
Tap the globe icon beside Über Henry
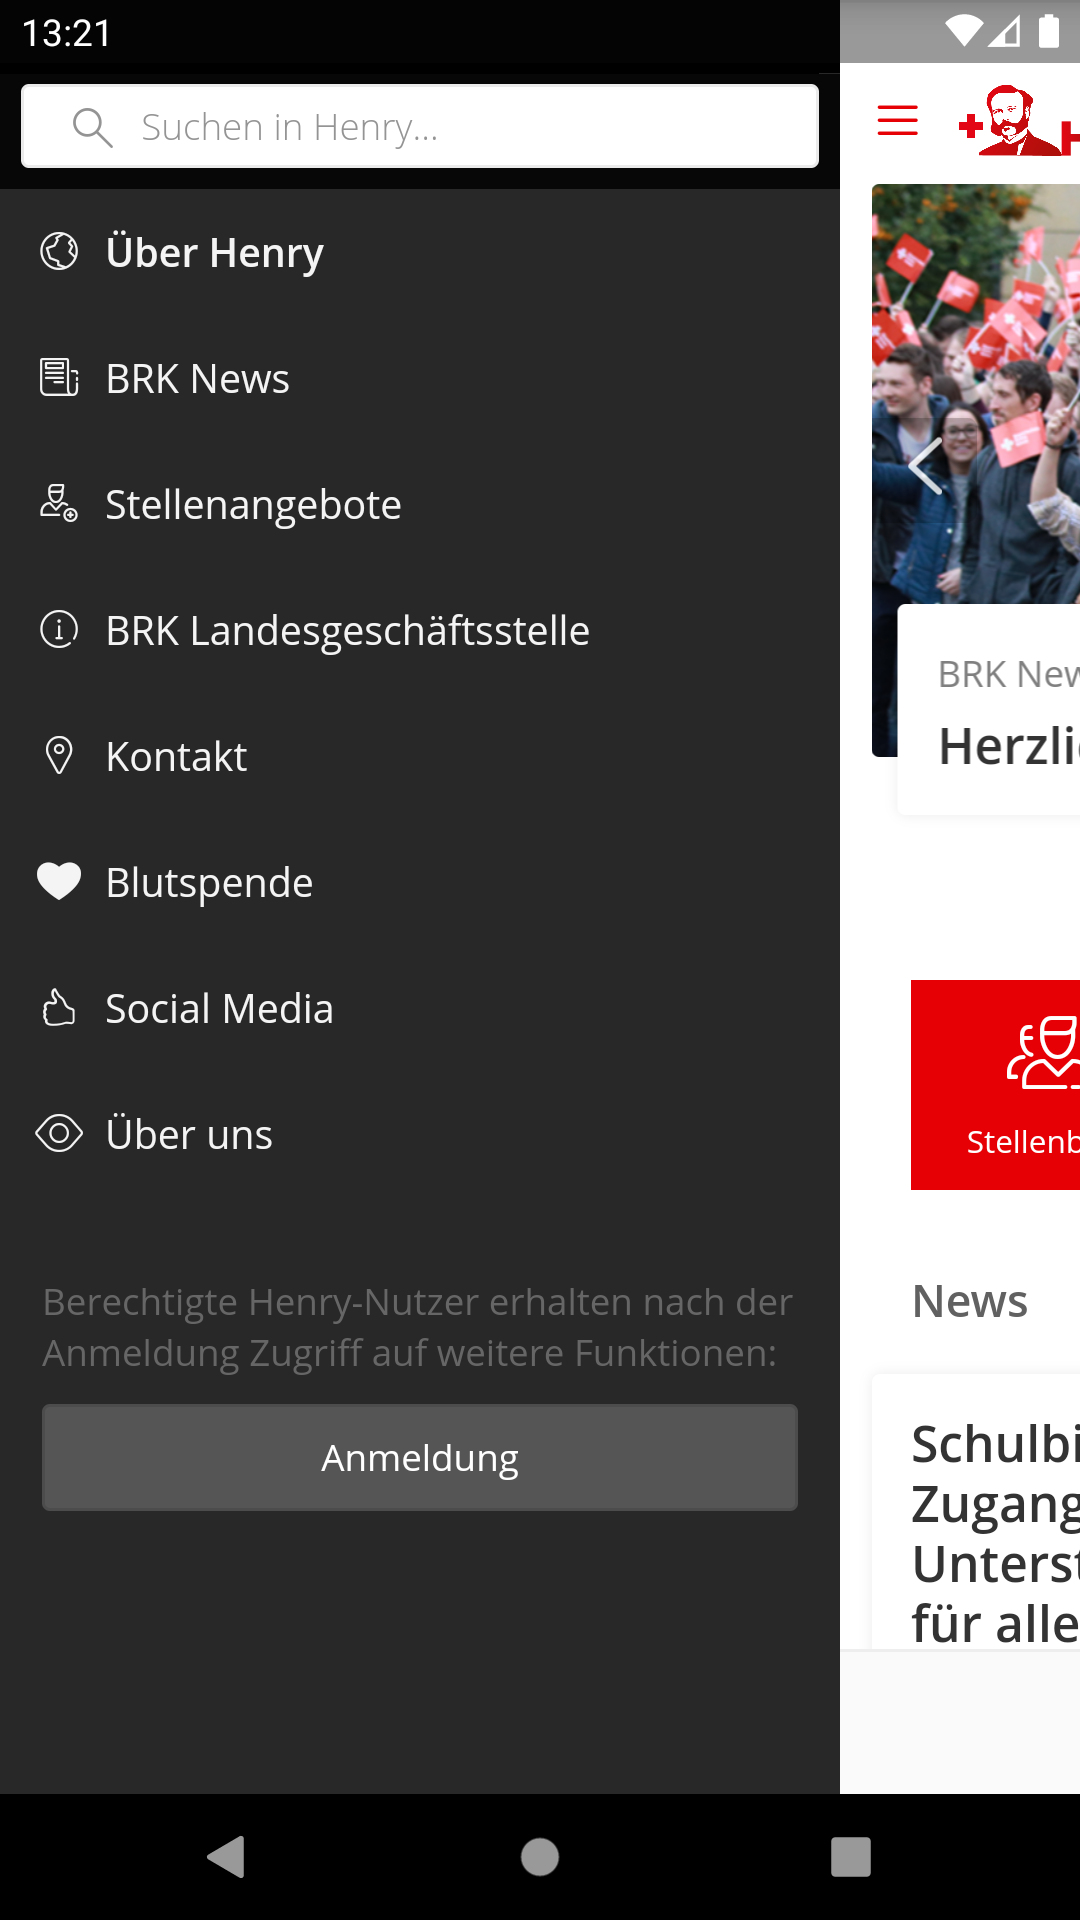(x=59, y=252)
